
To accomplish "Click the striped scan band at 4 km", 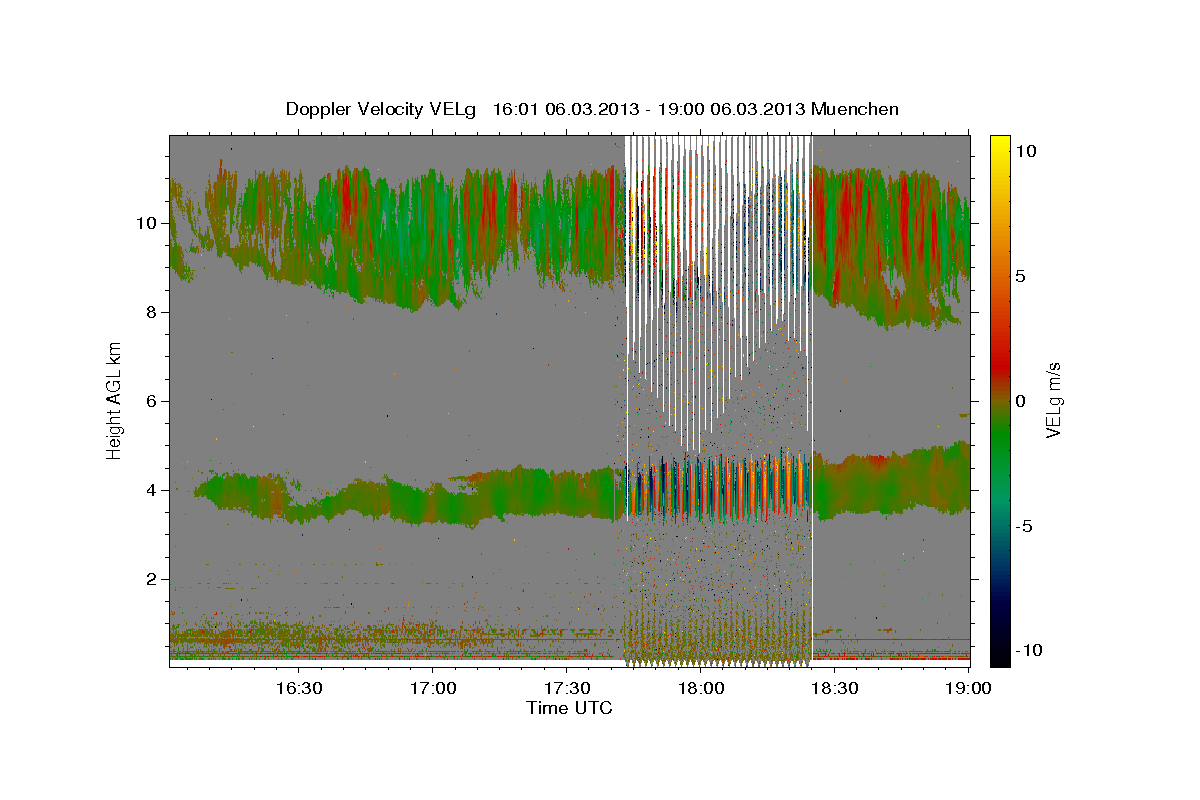I will pos(718,487).
